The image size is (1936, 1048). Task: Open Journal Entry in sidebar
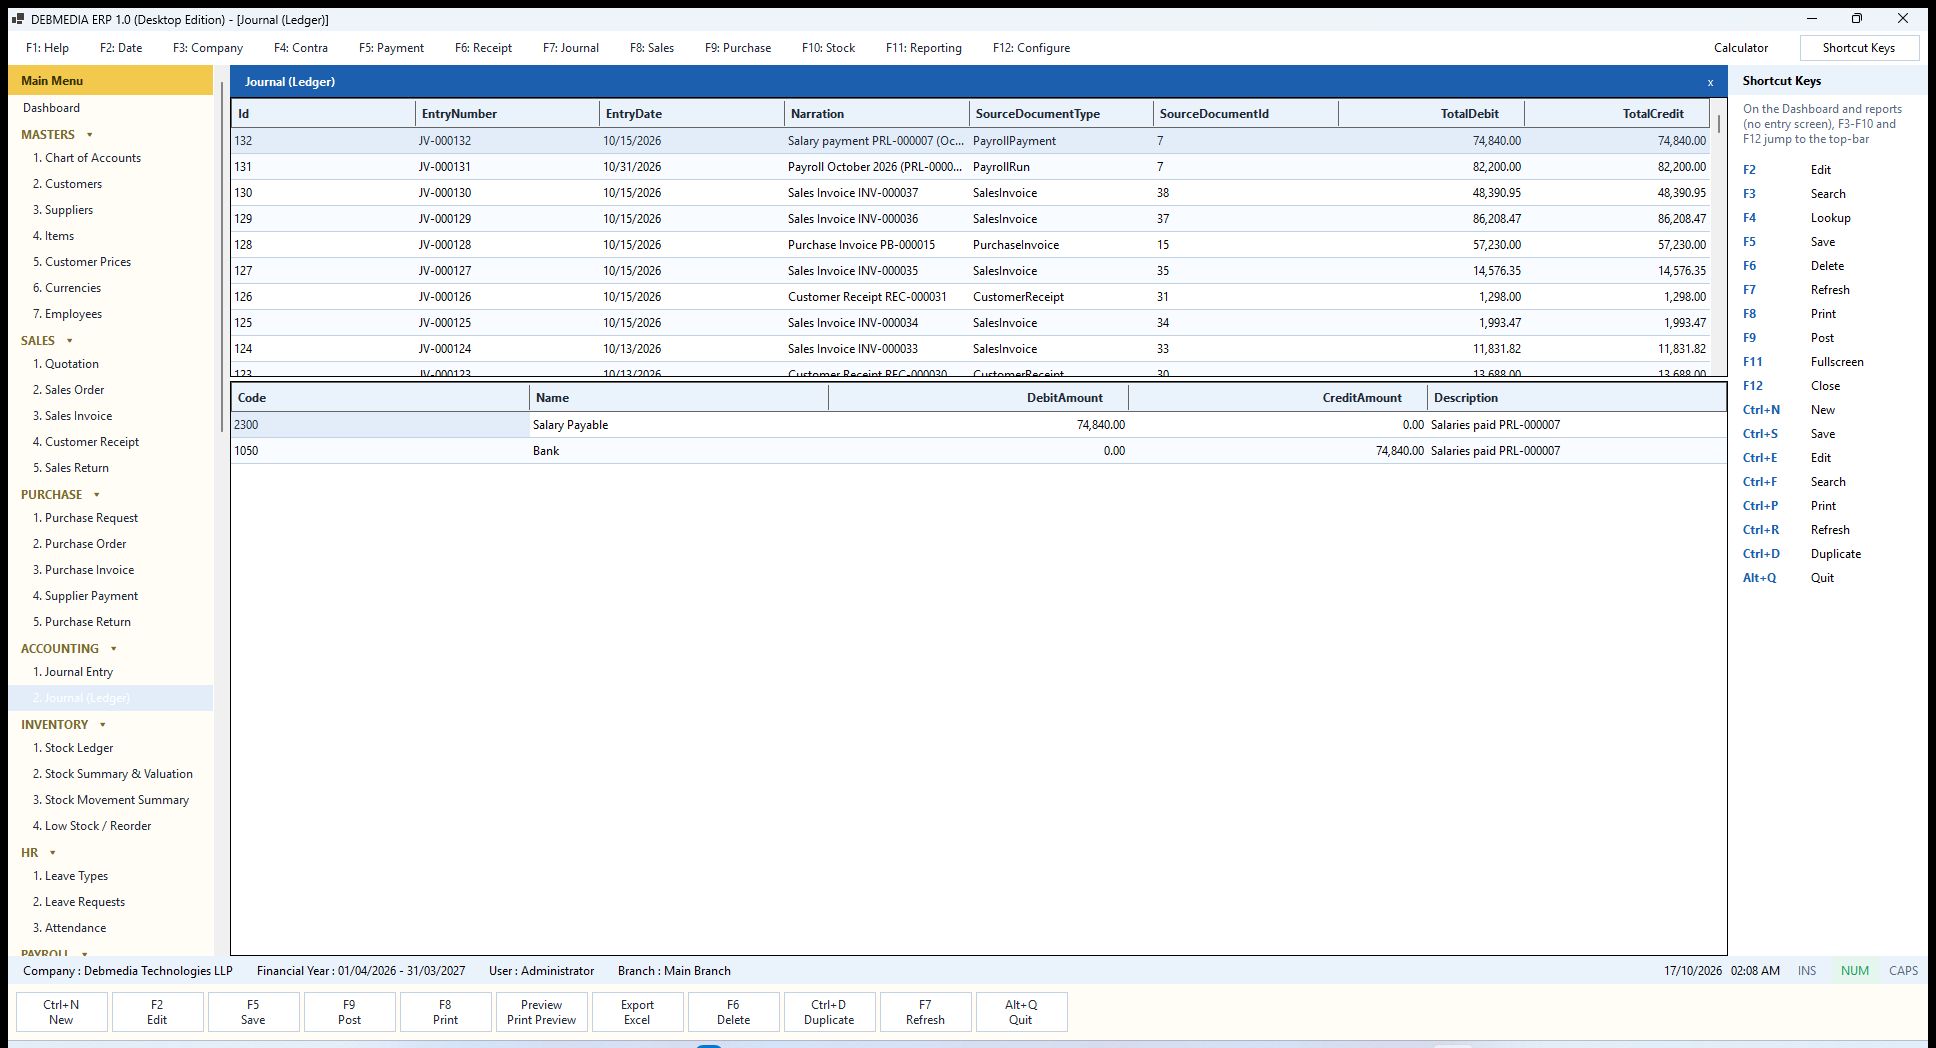(73, 672)
